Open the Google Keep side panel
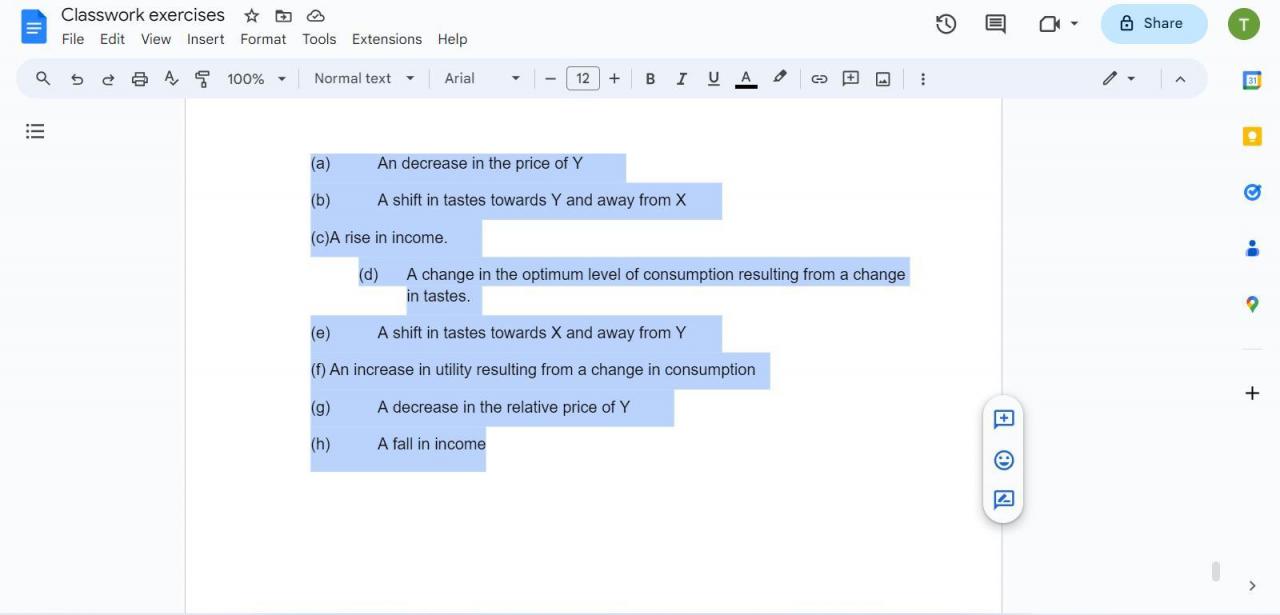Viewport: 1280px width, 615px height. (x=1251, y=136)
